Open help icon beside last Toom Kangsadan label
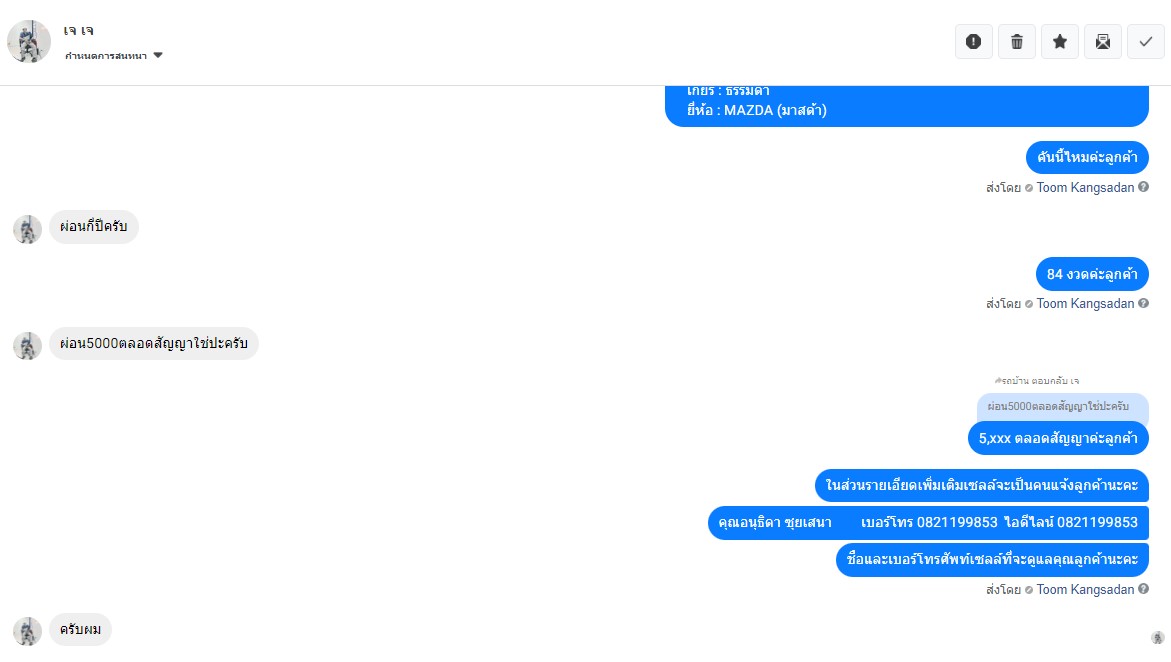The width and height of the screenshot is (1171, 662). tap(1143, 589)
